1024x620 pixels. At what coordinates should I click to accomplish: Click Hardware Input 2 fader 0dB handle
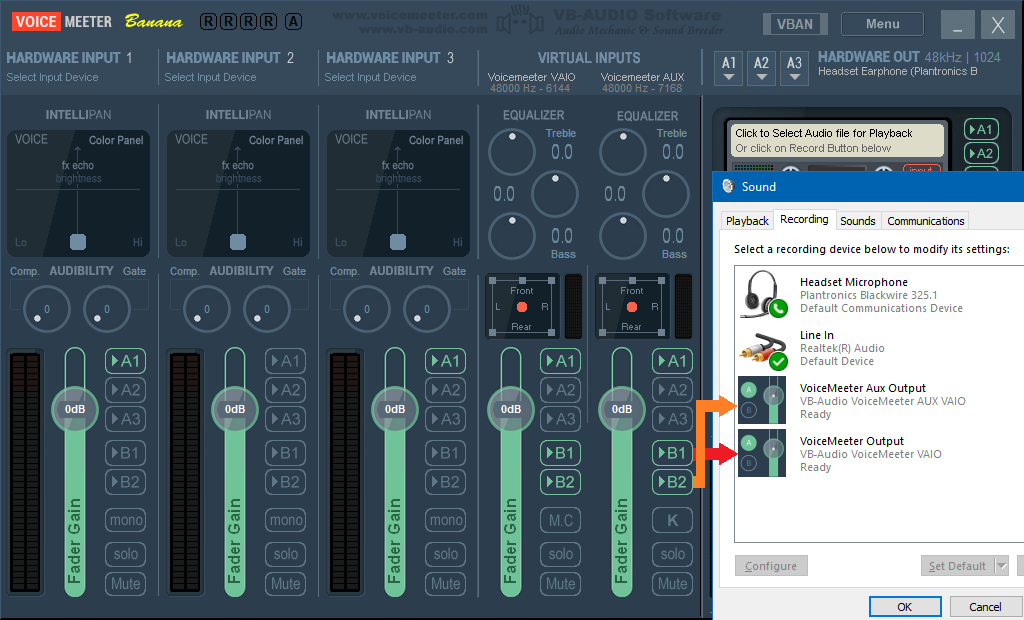234,409
